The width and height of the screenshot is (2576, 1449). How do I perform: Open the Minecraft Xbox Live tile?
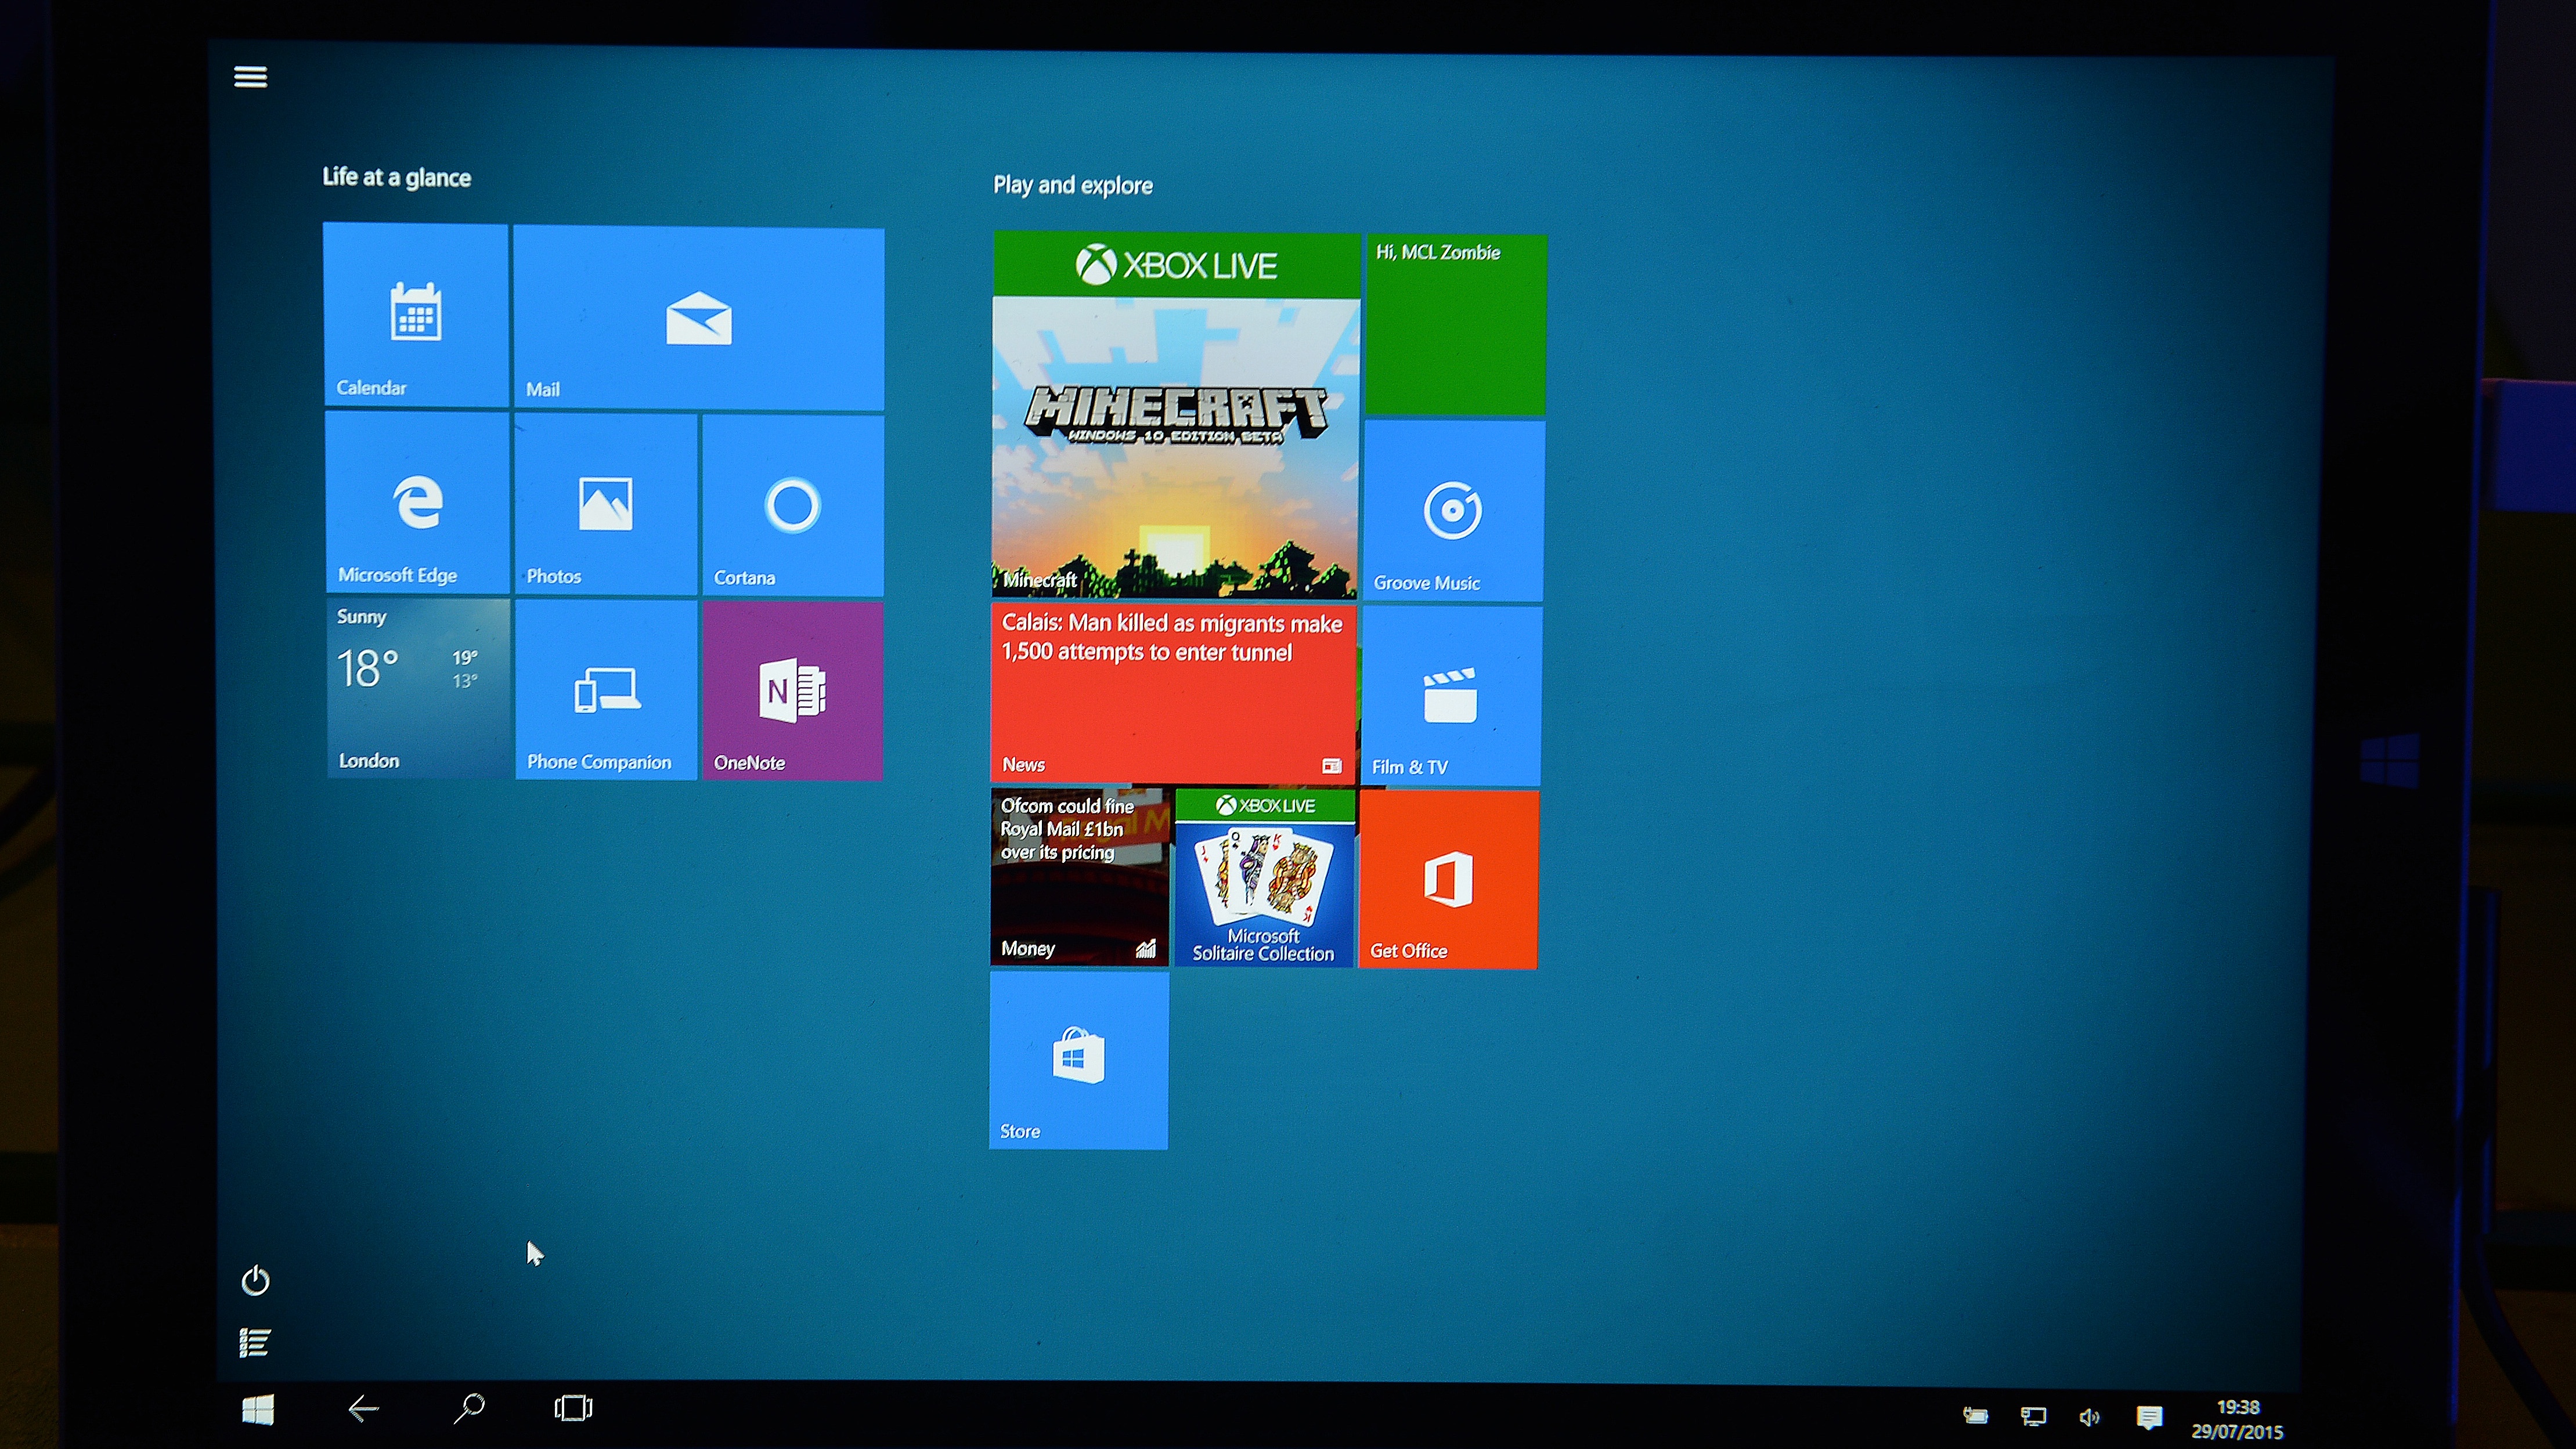pos(1176,415)
